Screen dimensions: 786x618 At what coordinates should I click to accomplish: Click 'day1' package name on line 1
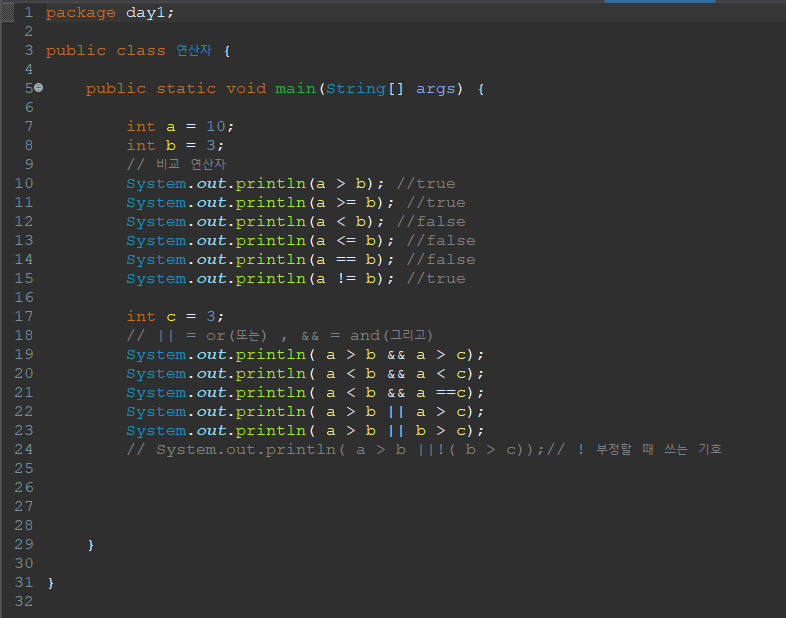[x=145, y=13]
